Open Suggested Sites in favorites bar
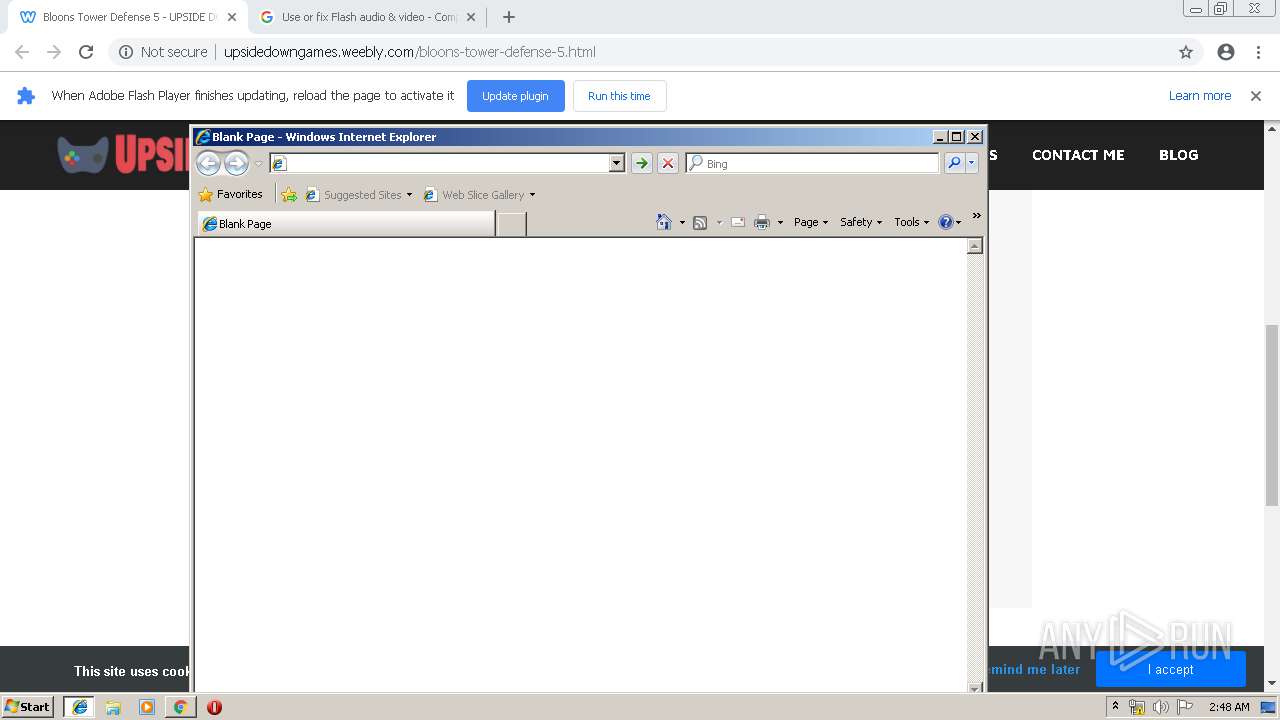1280x720 pixels. [359, 195]
